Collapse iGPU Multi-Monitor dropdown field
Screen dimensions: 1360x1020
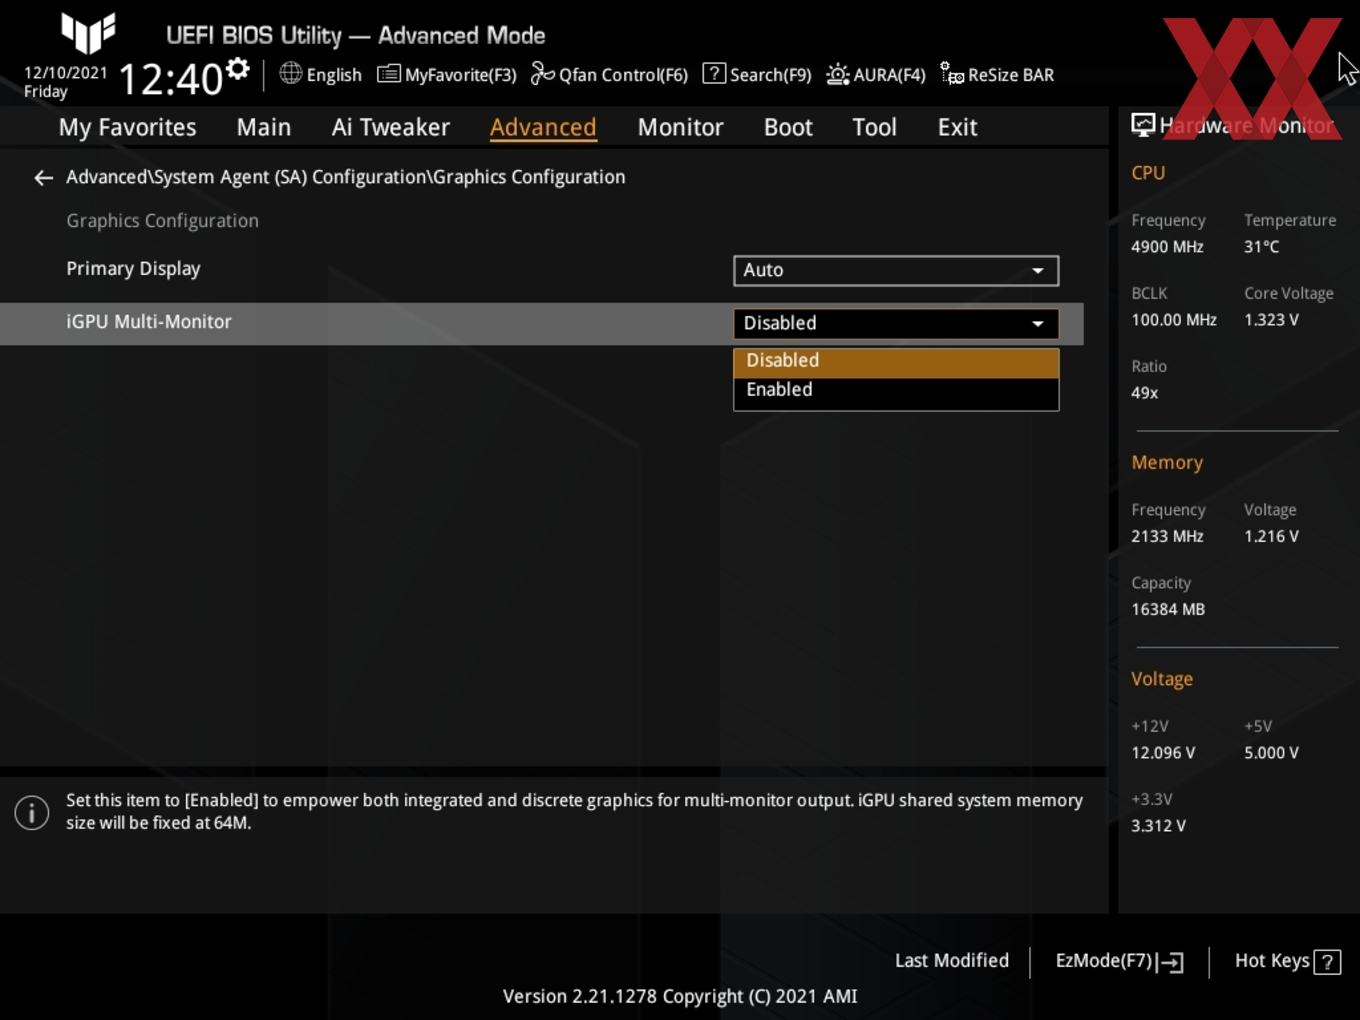tap(896, 324)
